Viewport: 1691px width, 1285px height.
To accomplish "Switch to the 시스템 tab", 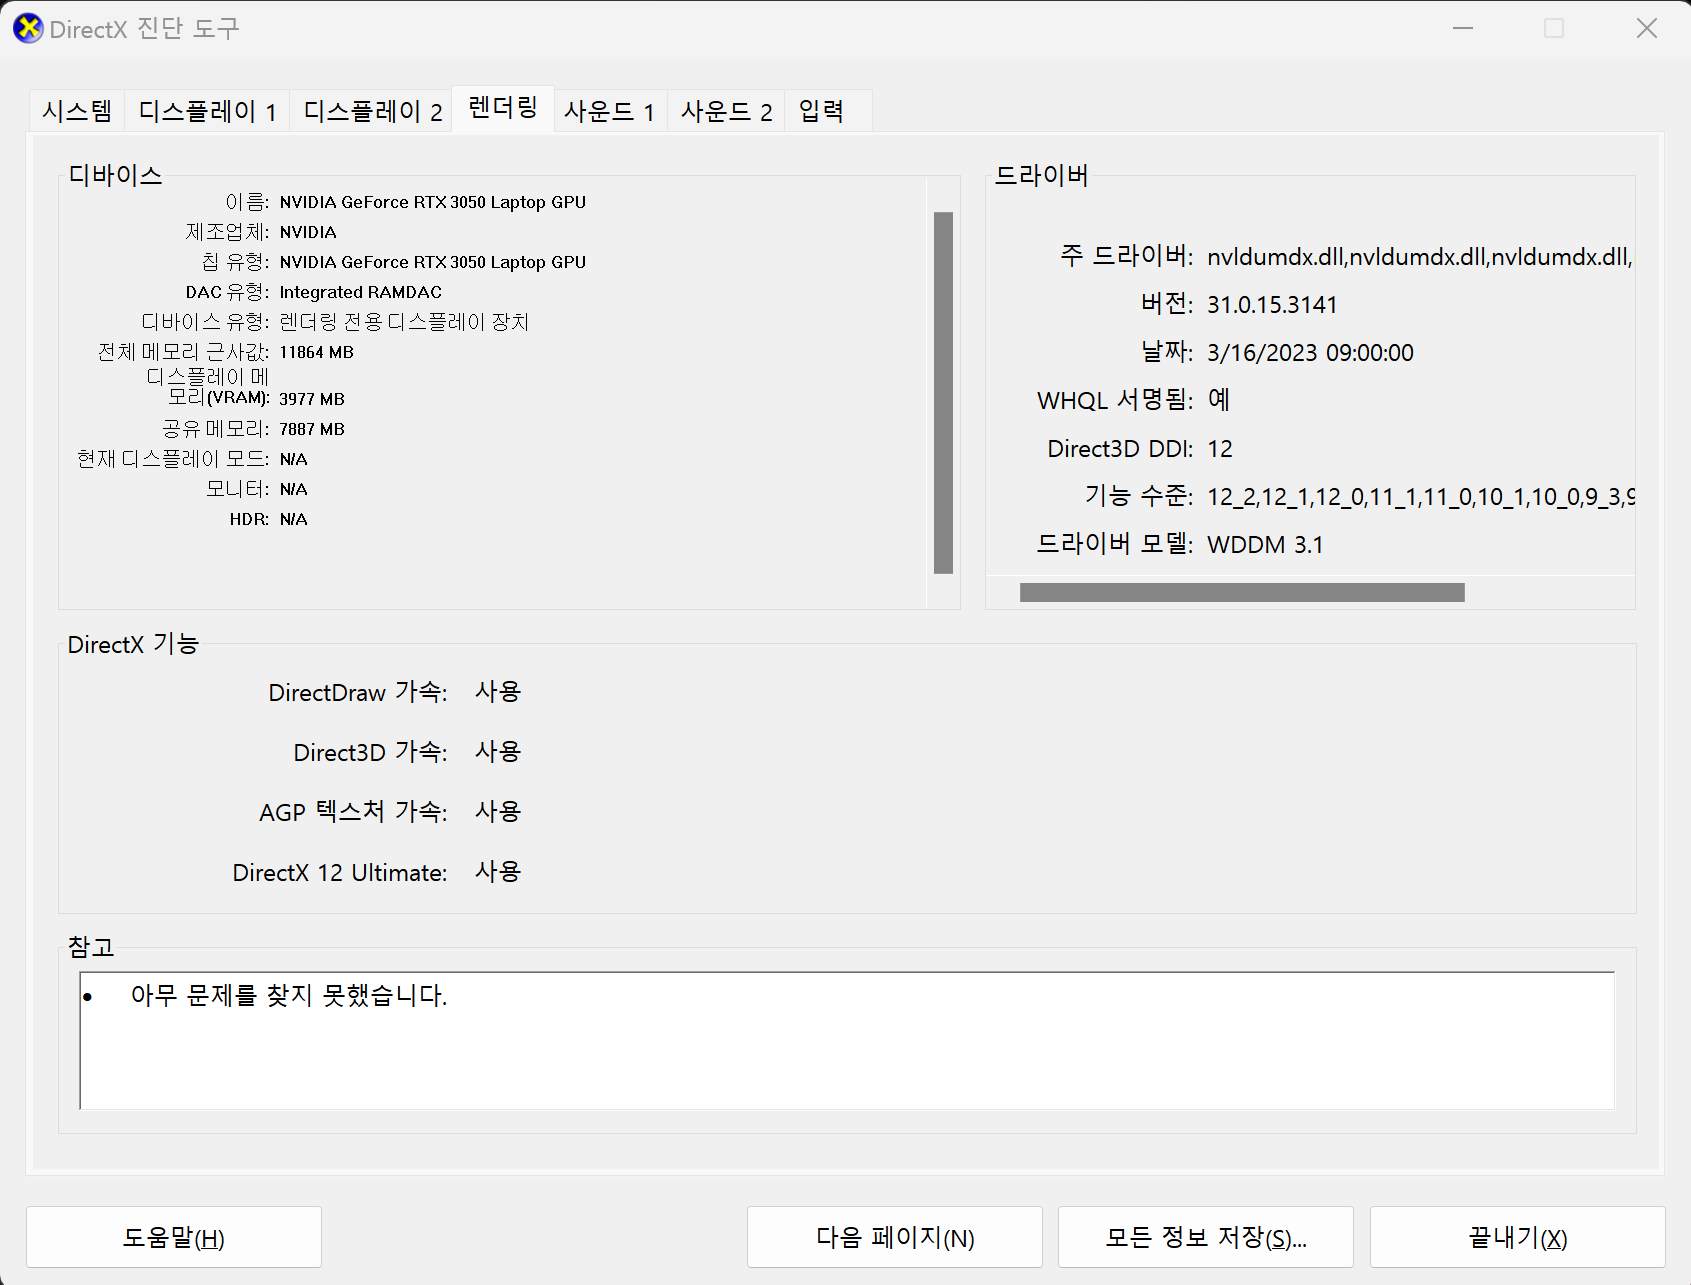I will point(77,110).
